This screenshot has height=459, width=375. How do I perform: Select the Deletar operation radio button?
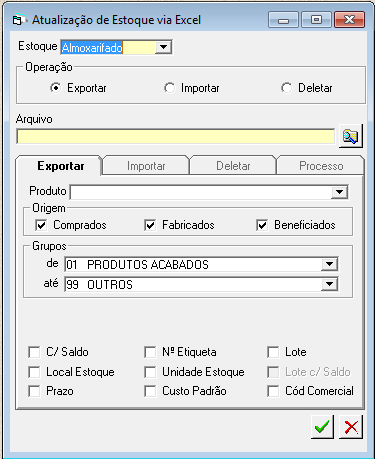[286, 88]
